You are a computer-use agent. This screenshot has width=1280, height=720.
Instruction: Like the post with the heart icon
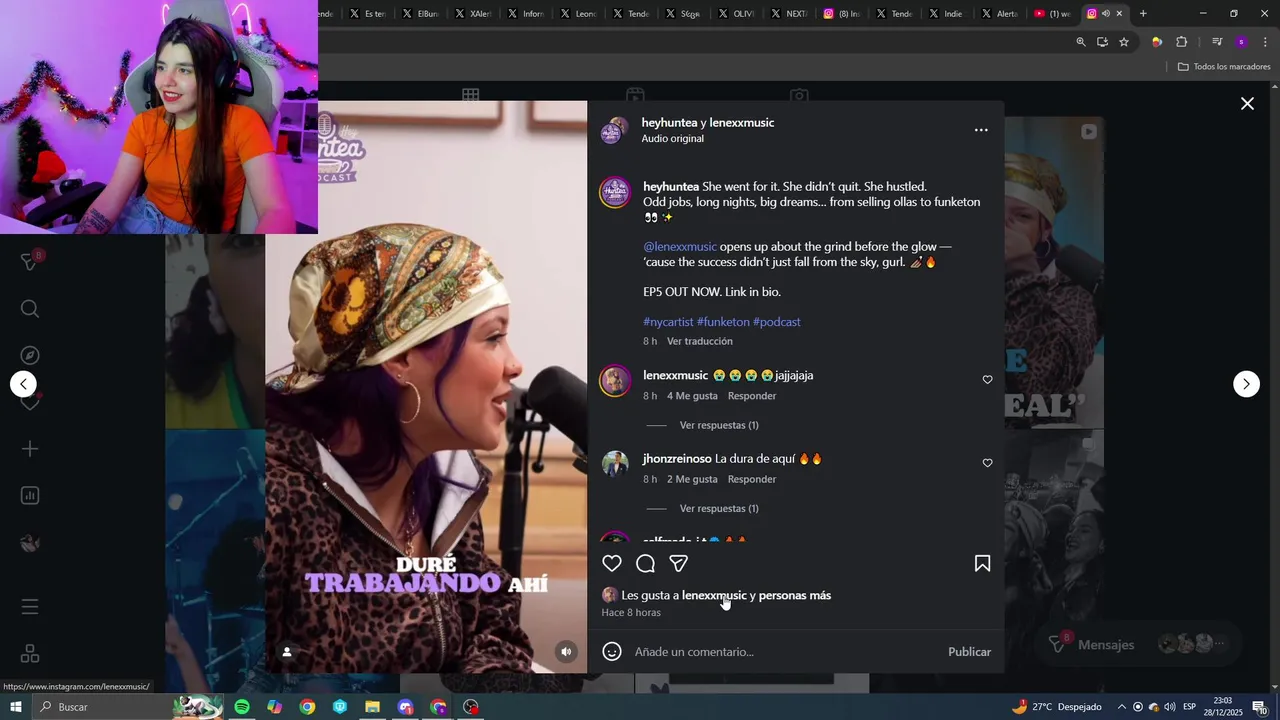612,564
